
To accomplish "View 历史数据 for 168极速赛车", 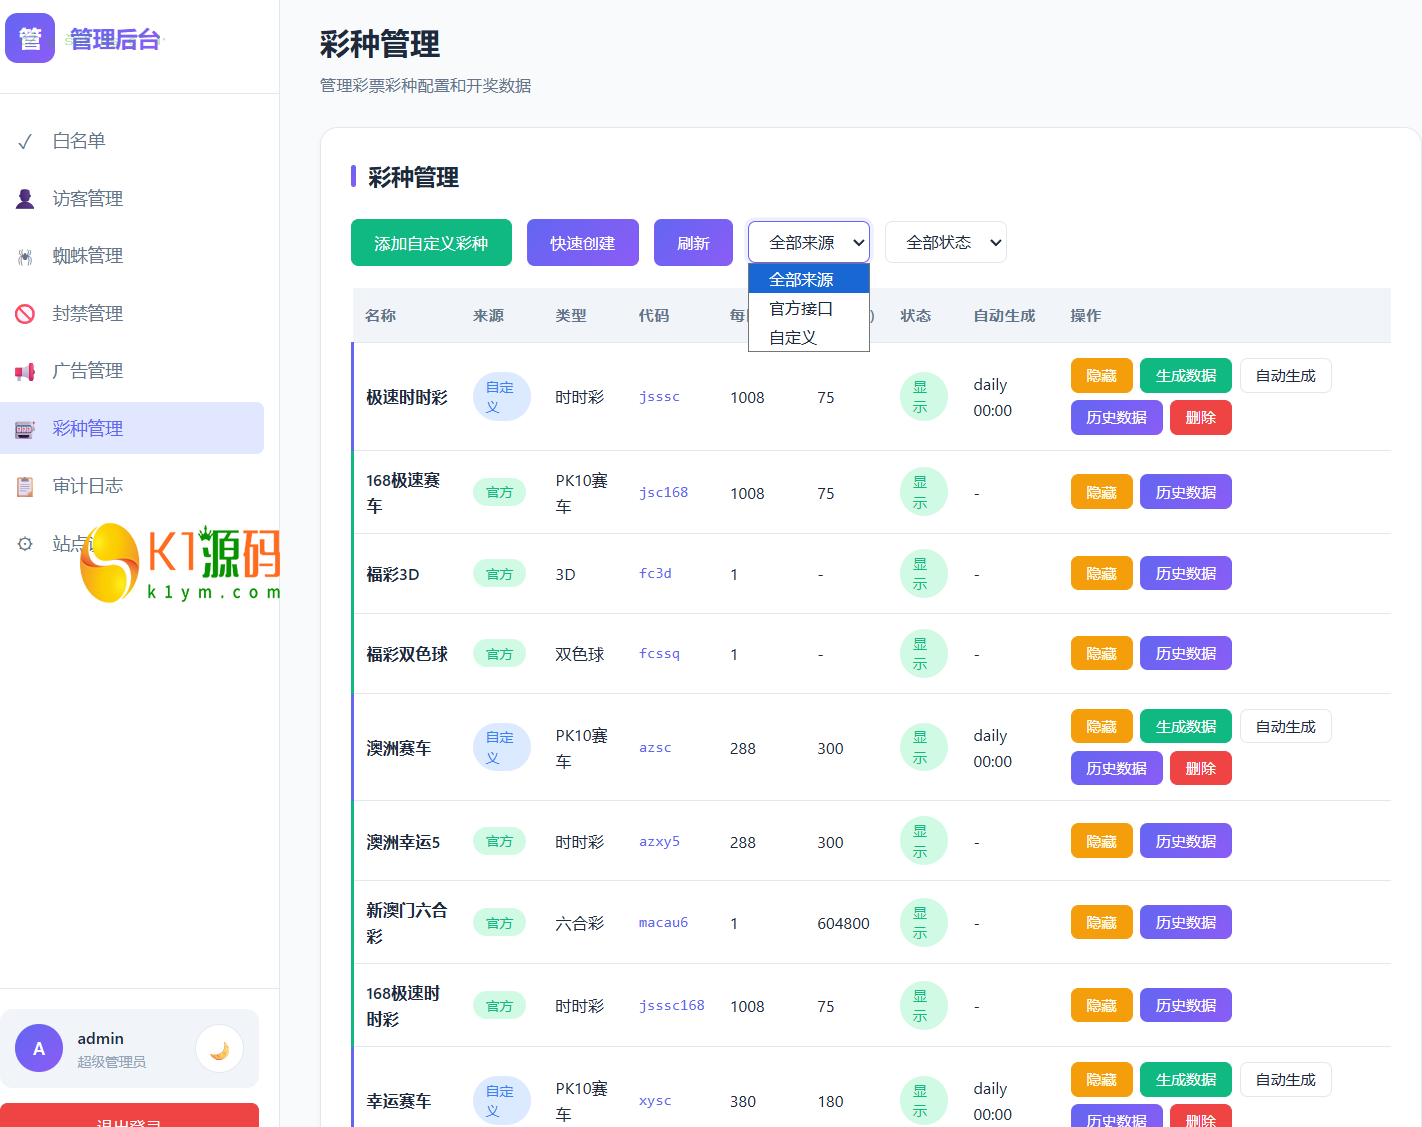I will pyautogui.click(x=1186, y=492).
